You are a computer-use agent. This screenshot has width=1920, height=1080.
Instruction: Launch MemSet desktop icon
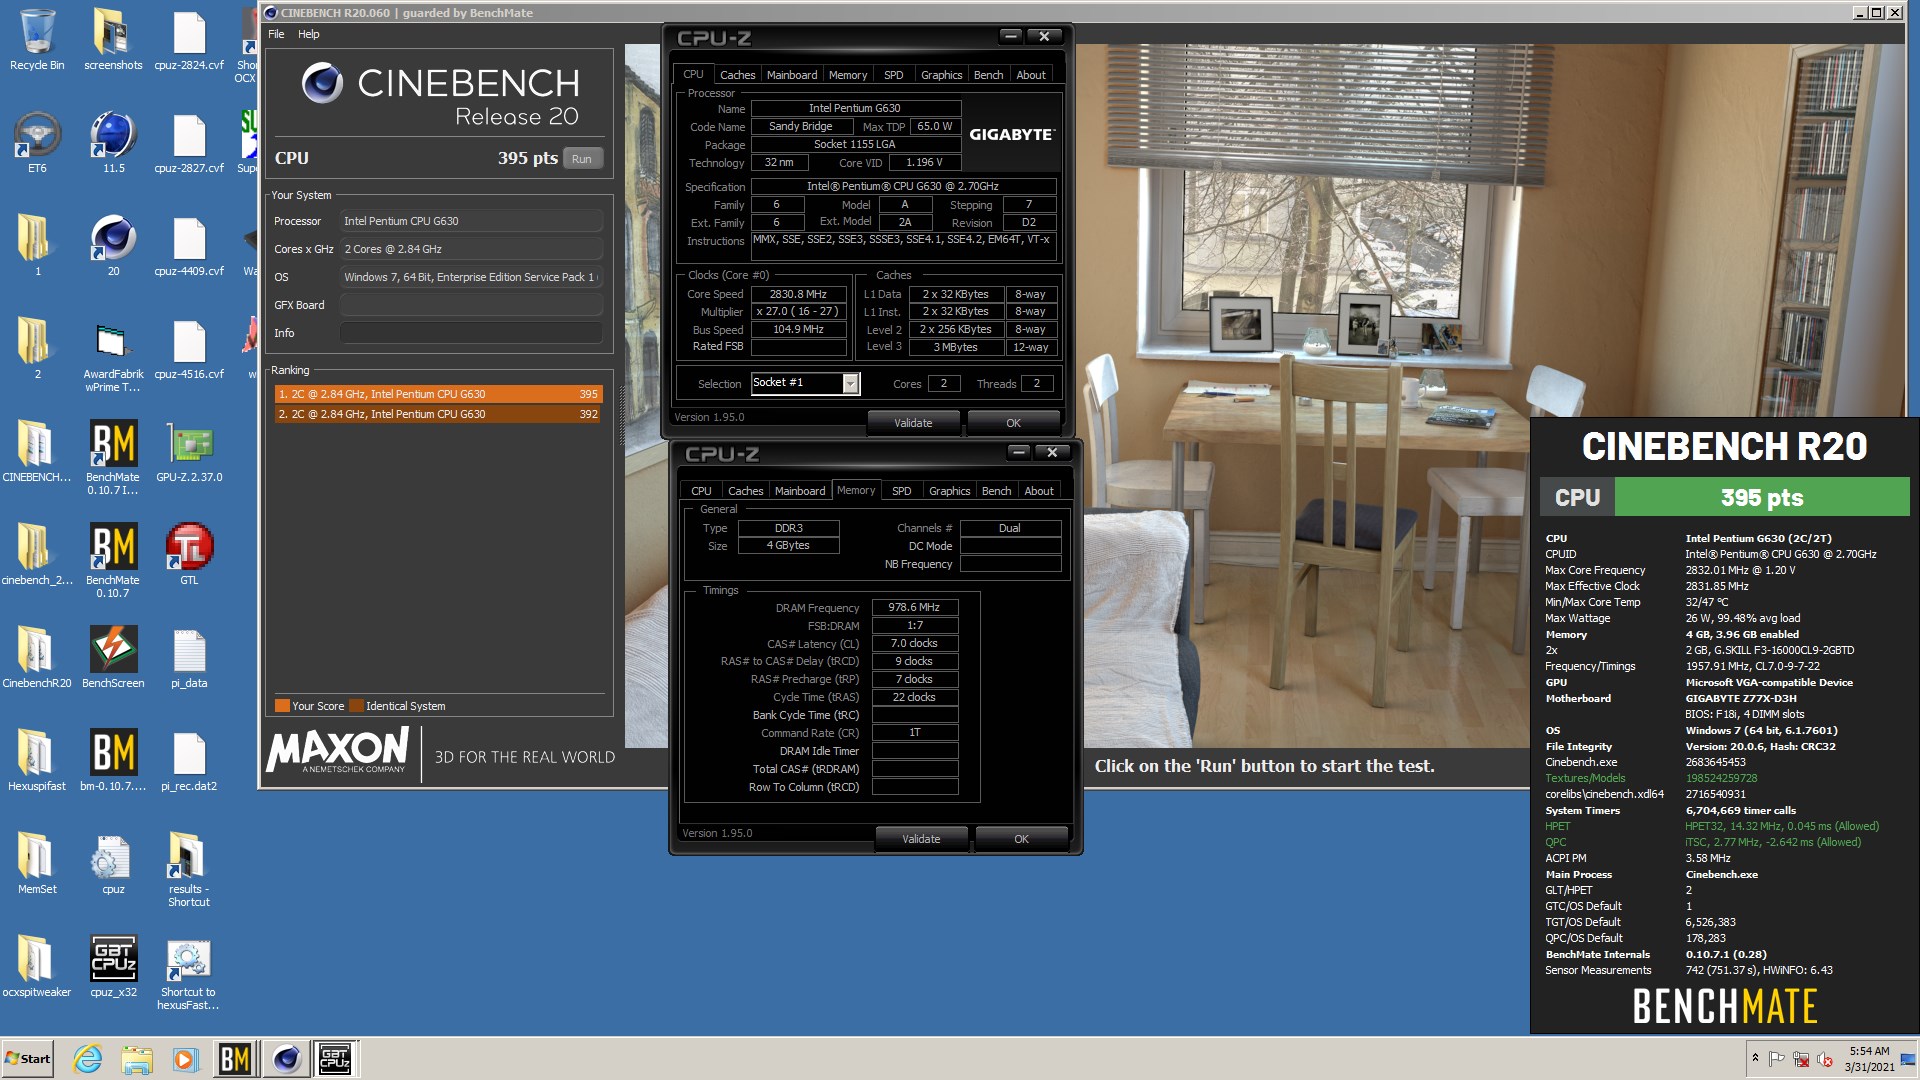click(37, 864)
